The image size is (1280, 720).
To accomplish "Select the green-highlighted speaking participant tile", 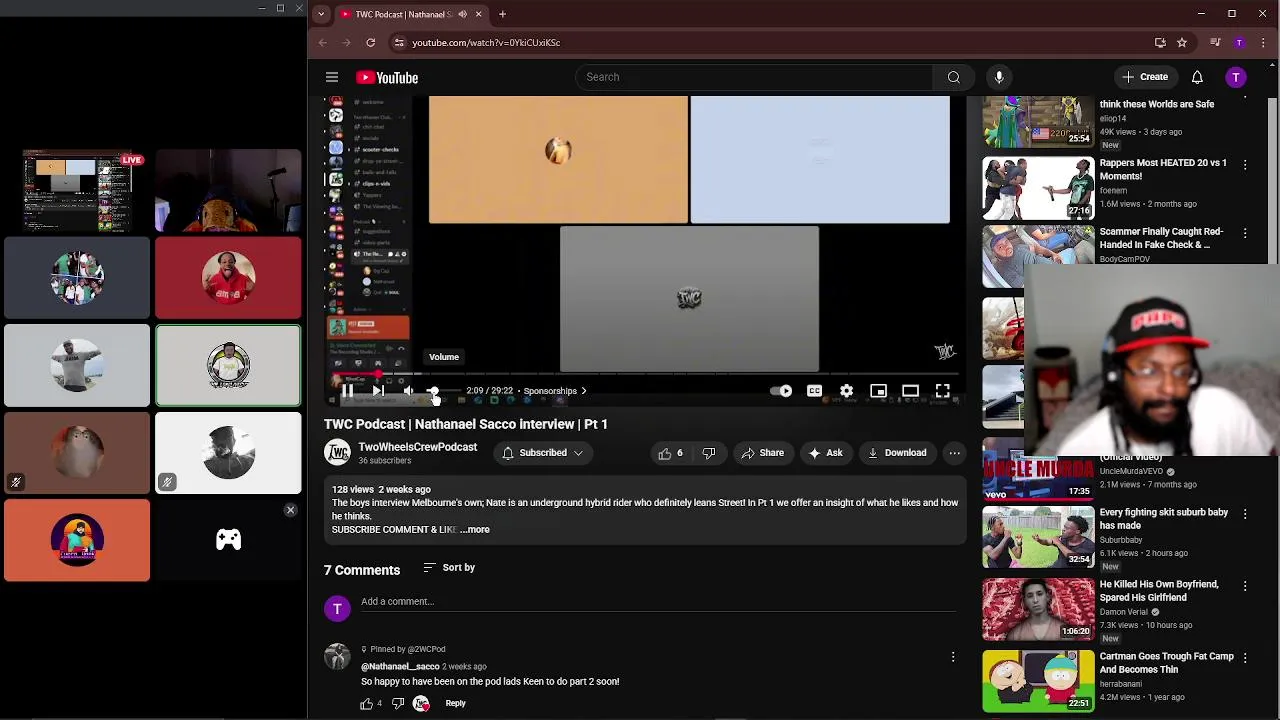I will point(228,365).
